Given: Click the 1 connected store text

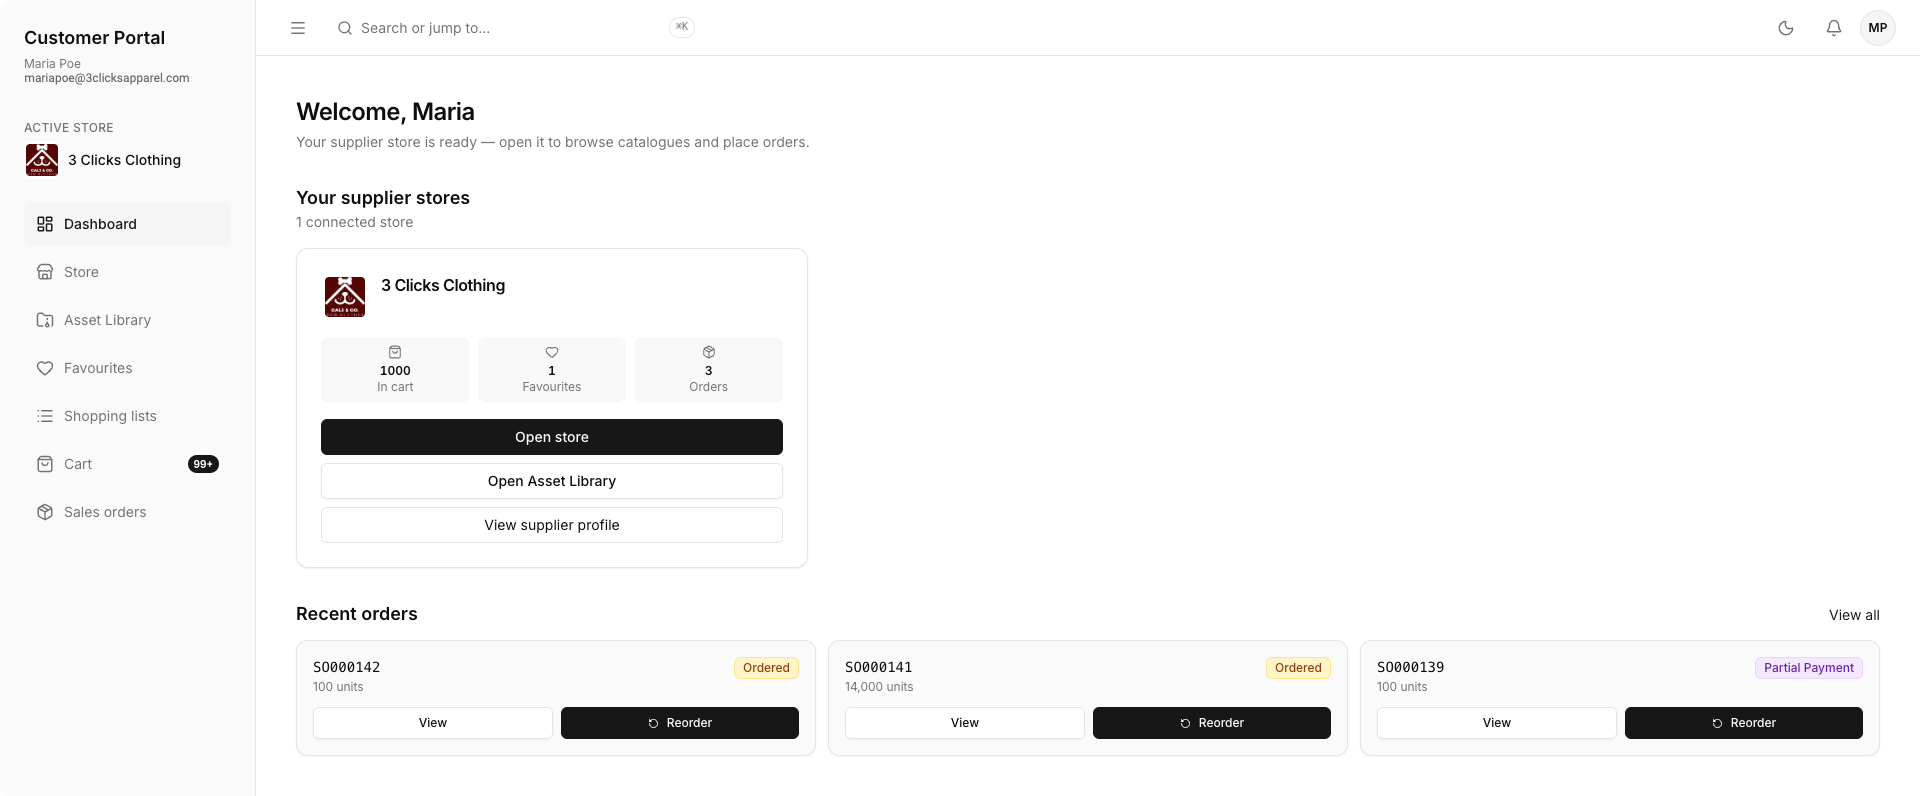Looking at the screenshot, I should [x=355, y=222].
